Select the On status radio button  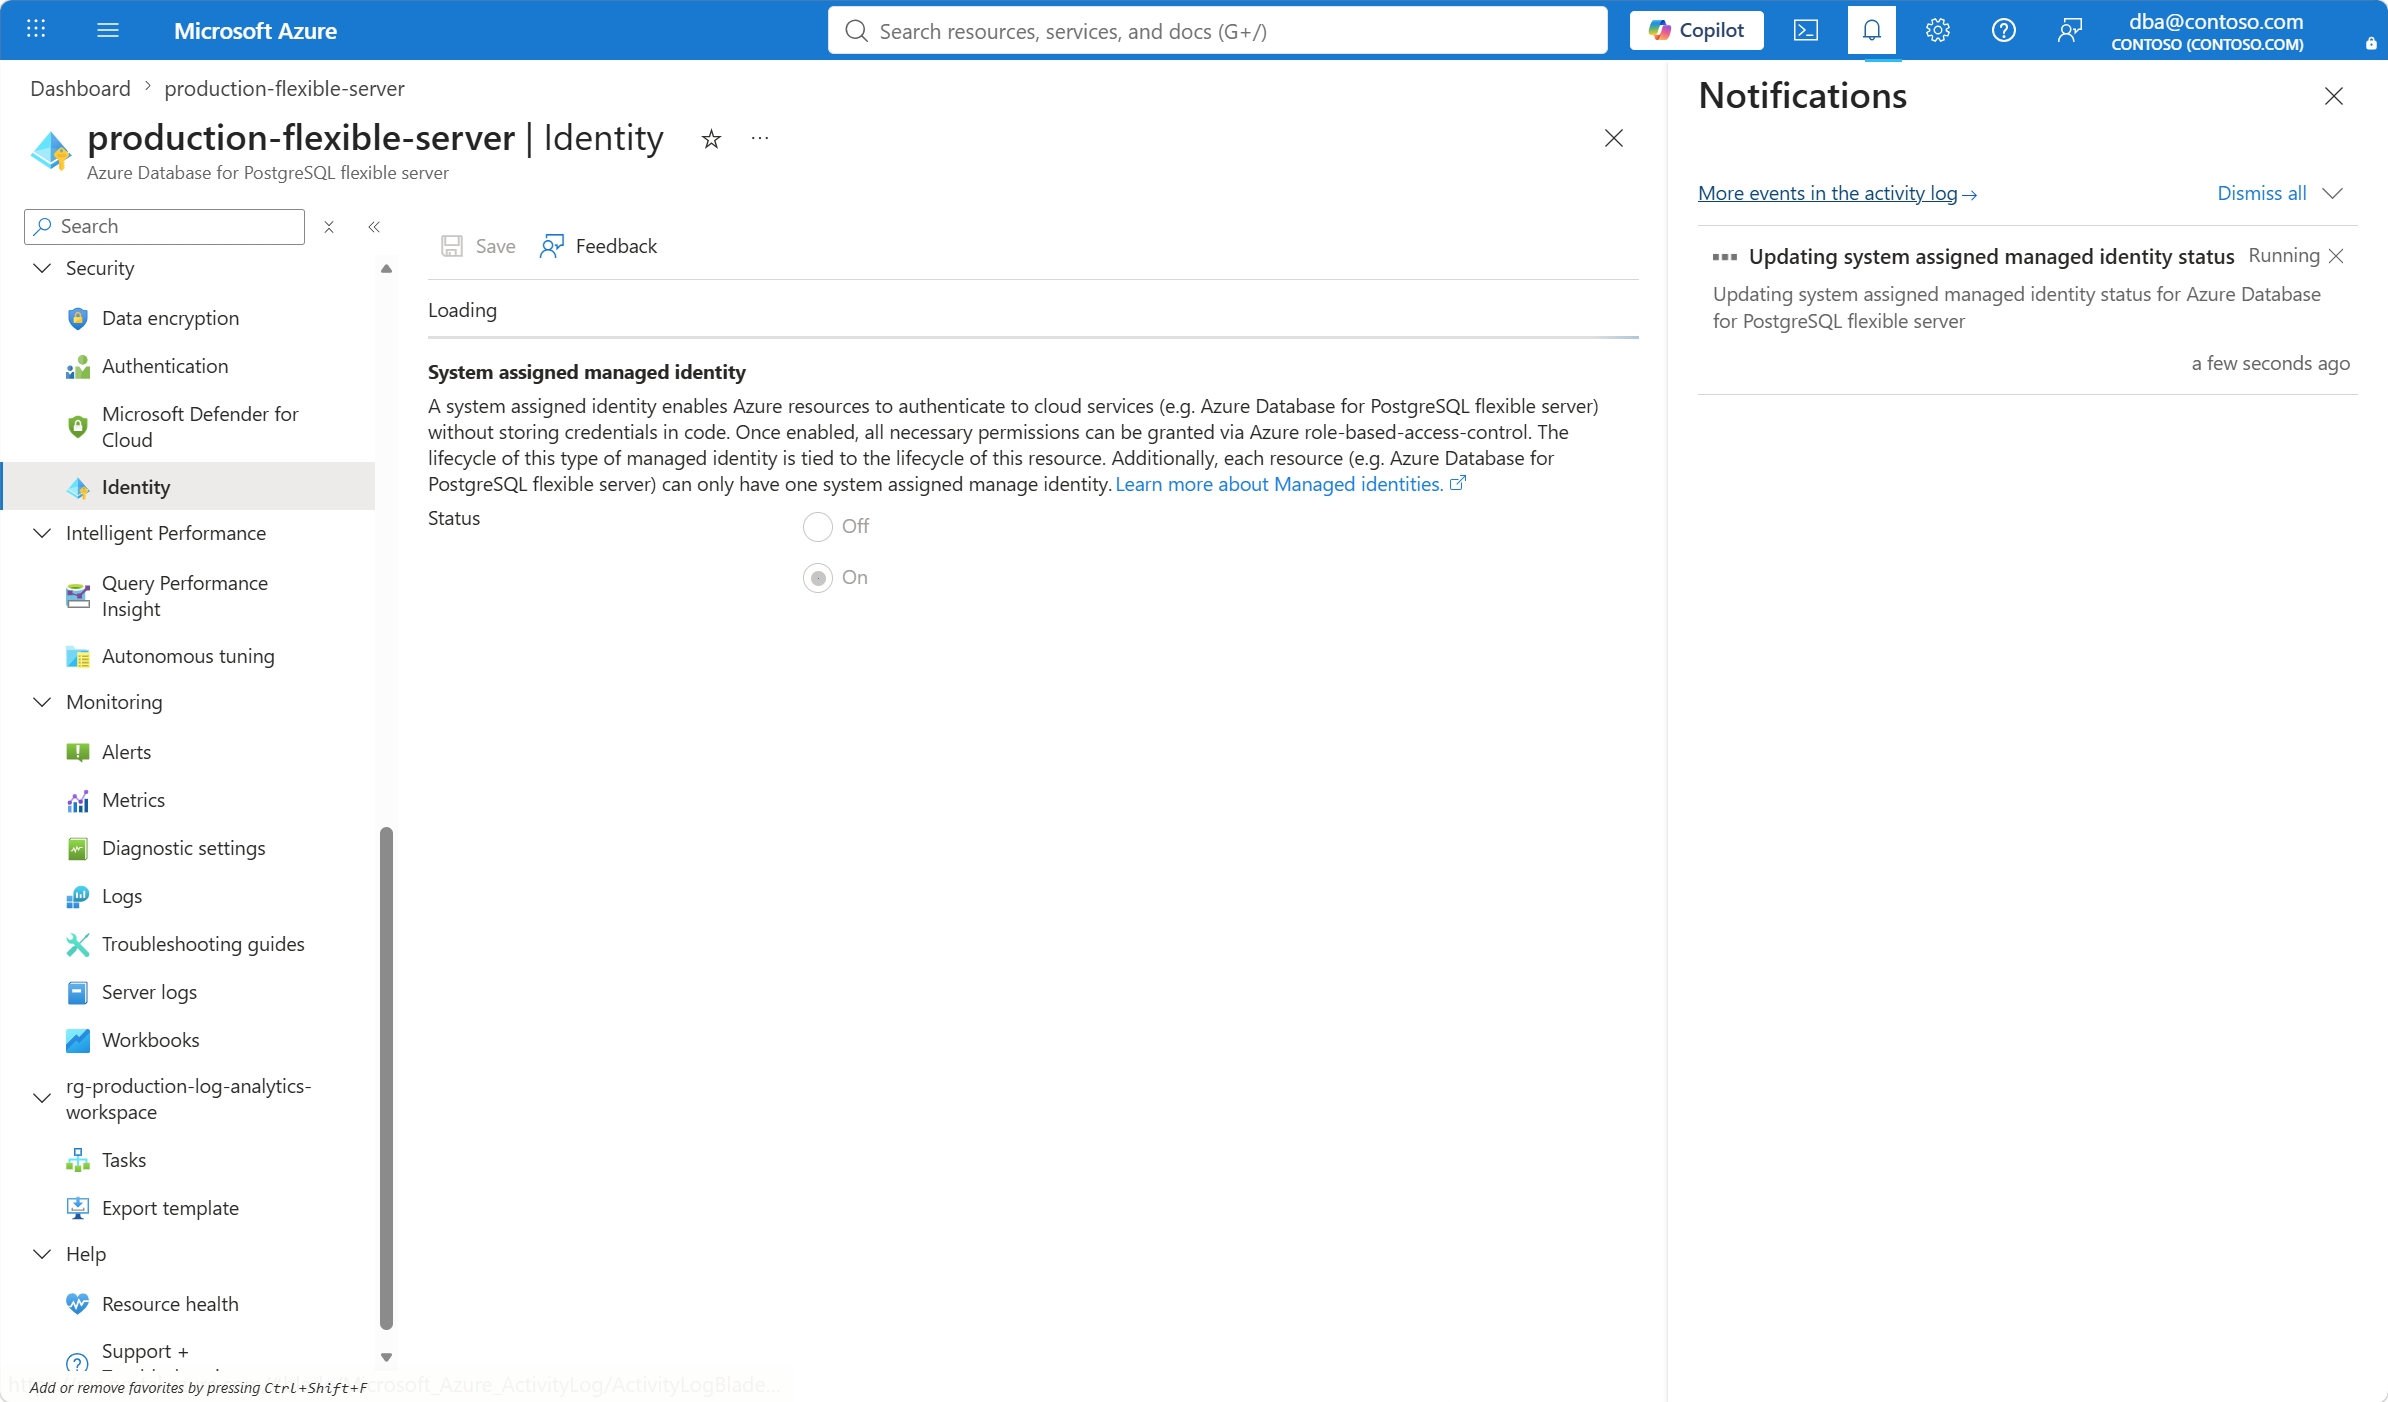pos(818,578)
